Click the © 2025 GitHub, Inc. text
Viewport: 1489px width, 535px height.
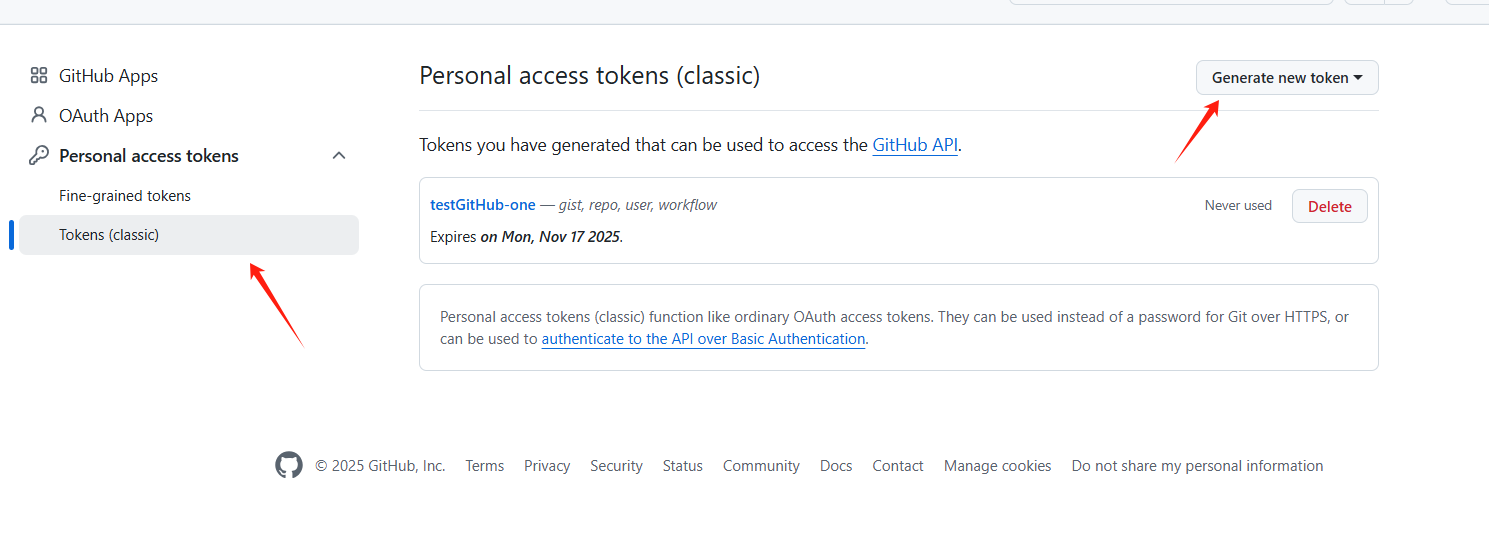[x=380, y=466]
